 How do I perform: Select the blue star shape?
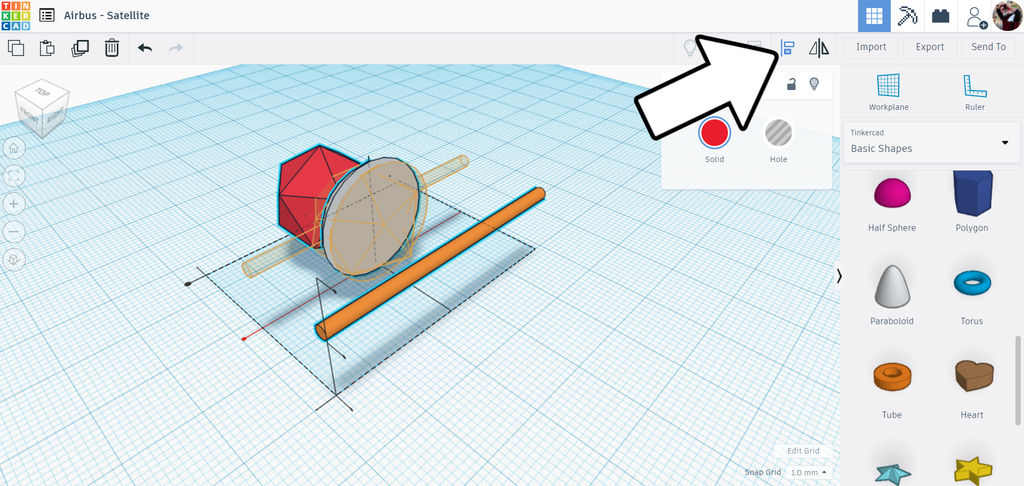[x=892, y=474]
